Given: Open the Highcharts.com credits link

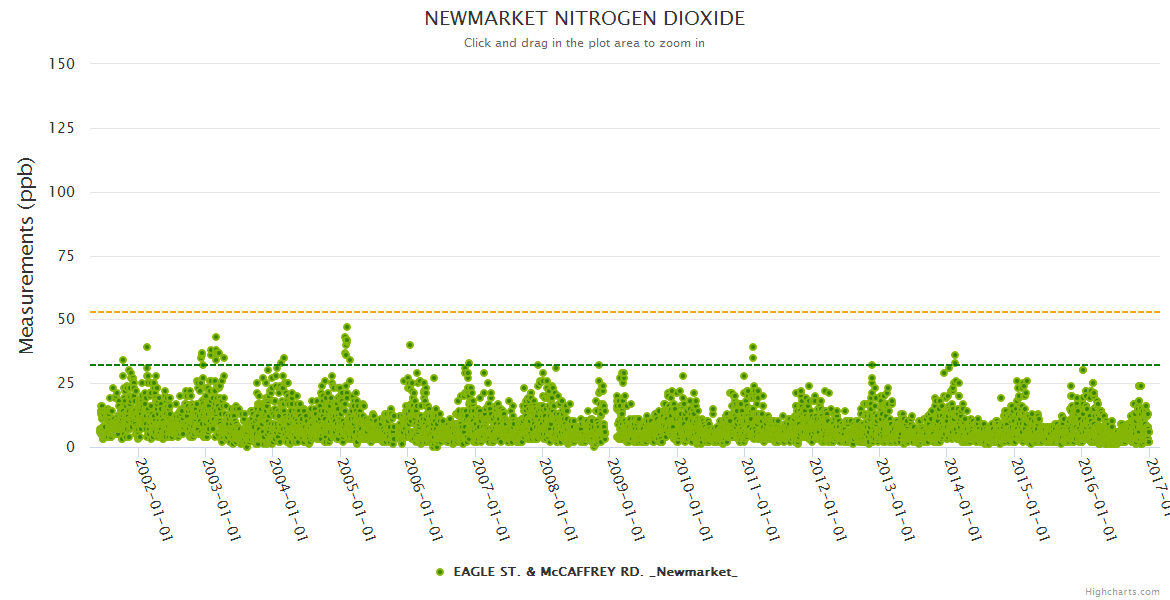Looking at the screenshot, I should tap(1122, 592).
